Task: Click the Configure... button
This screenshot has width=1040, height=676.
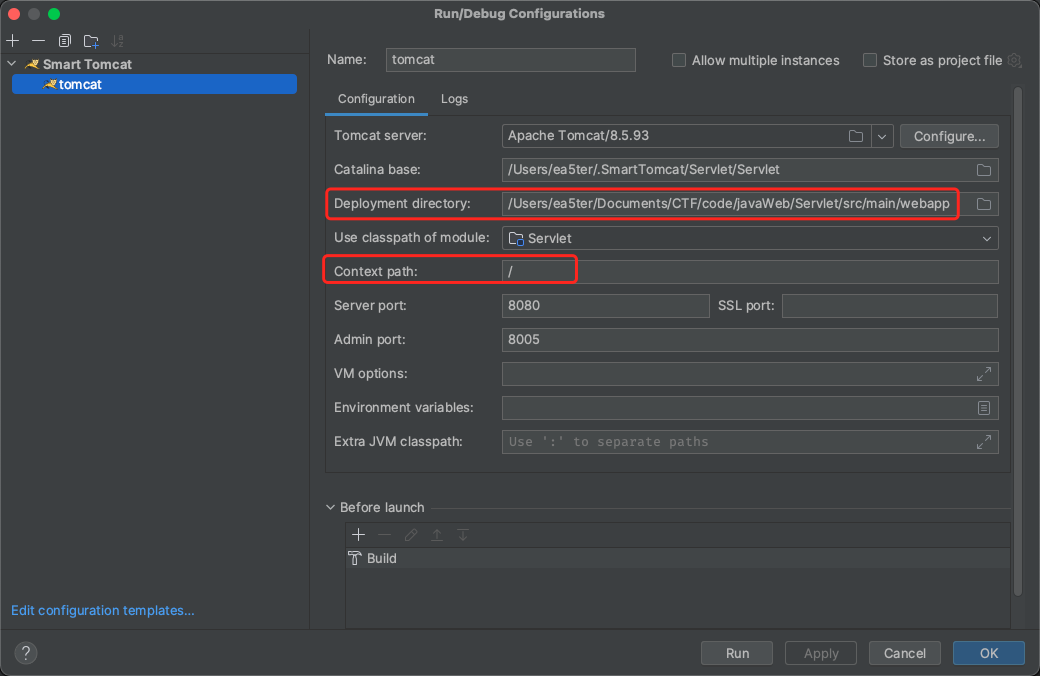Action: [x=948, y=136]
